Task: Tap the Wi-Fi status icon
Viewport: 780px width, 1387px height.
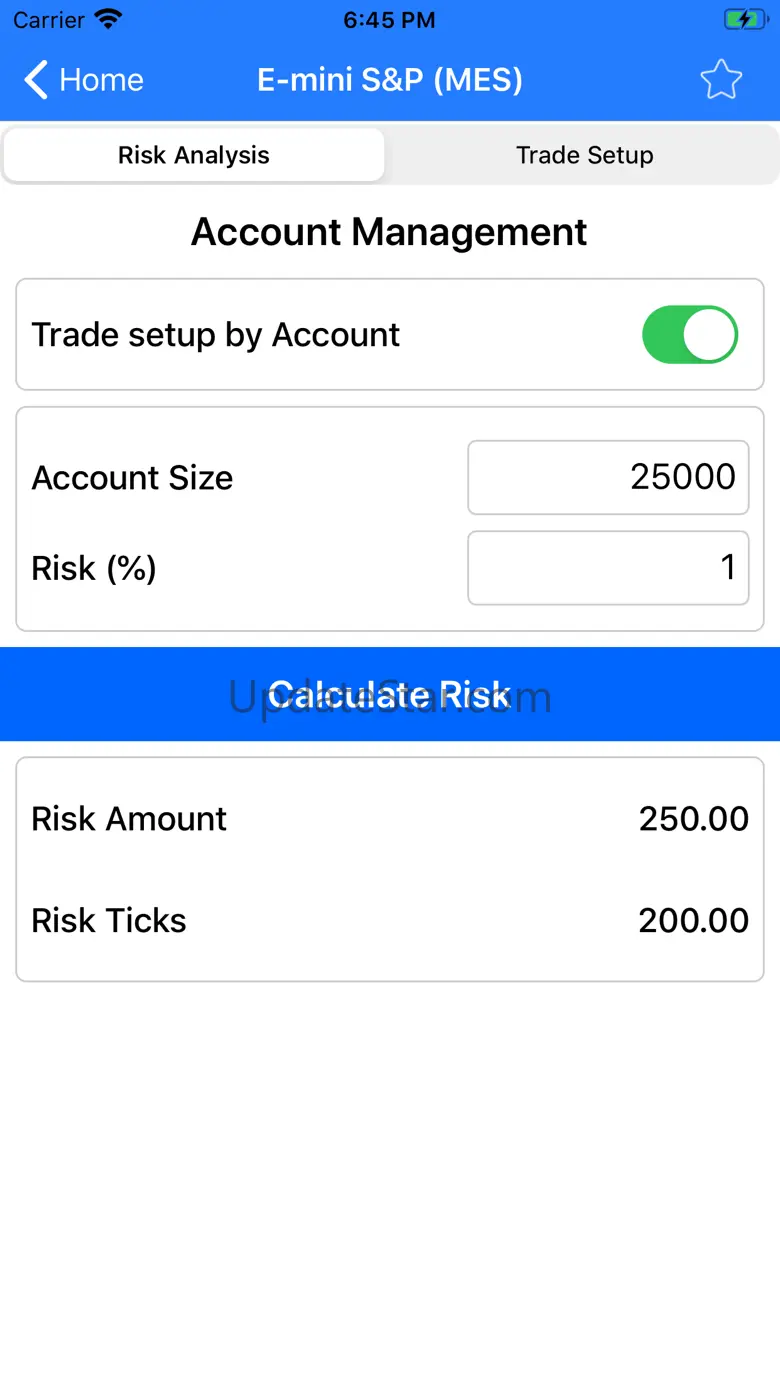Action: [107, 19]
